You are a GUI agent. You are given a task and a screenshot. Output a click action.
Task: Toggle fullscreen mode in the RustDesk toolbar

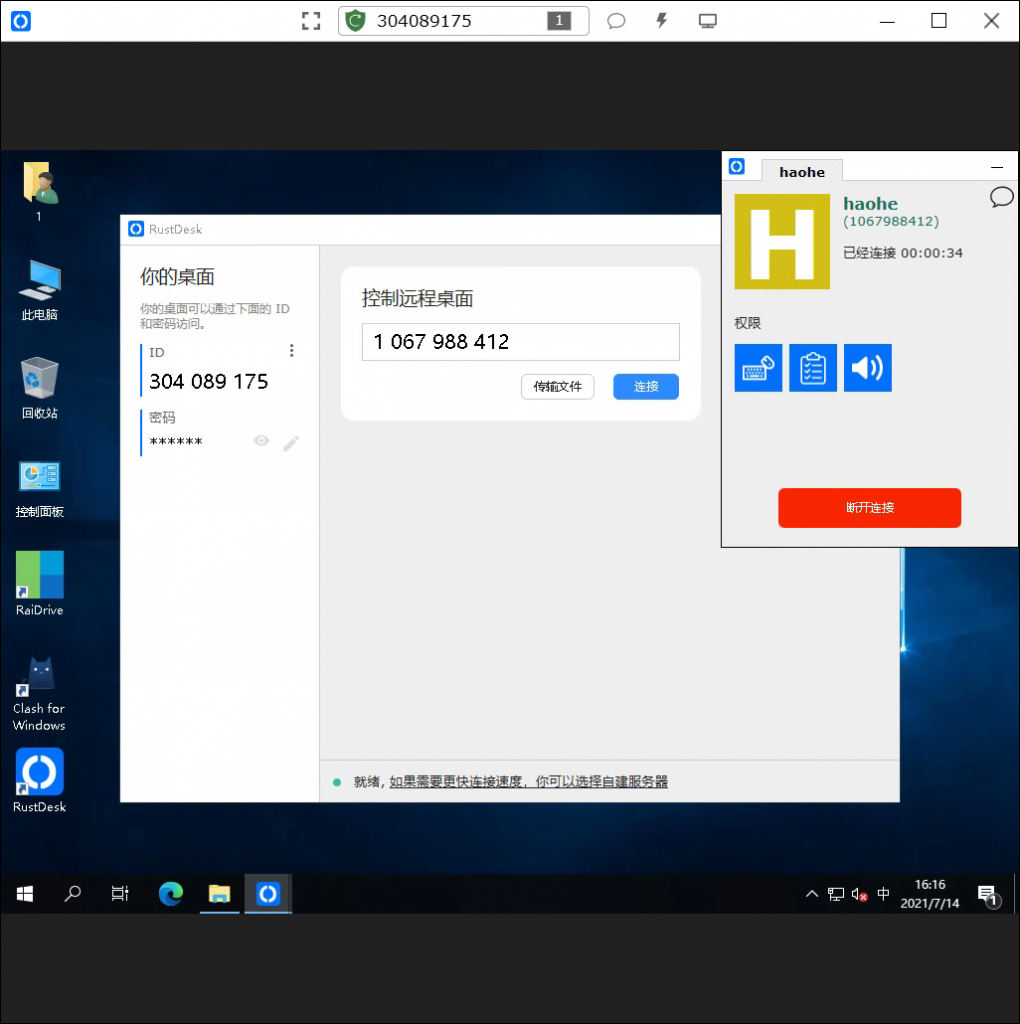pos(311,21)
